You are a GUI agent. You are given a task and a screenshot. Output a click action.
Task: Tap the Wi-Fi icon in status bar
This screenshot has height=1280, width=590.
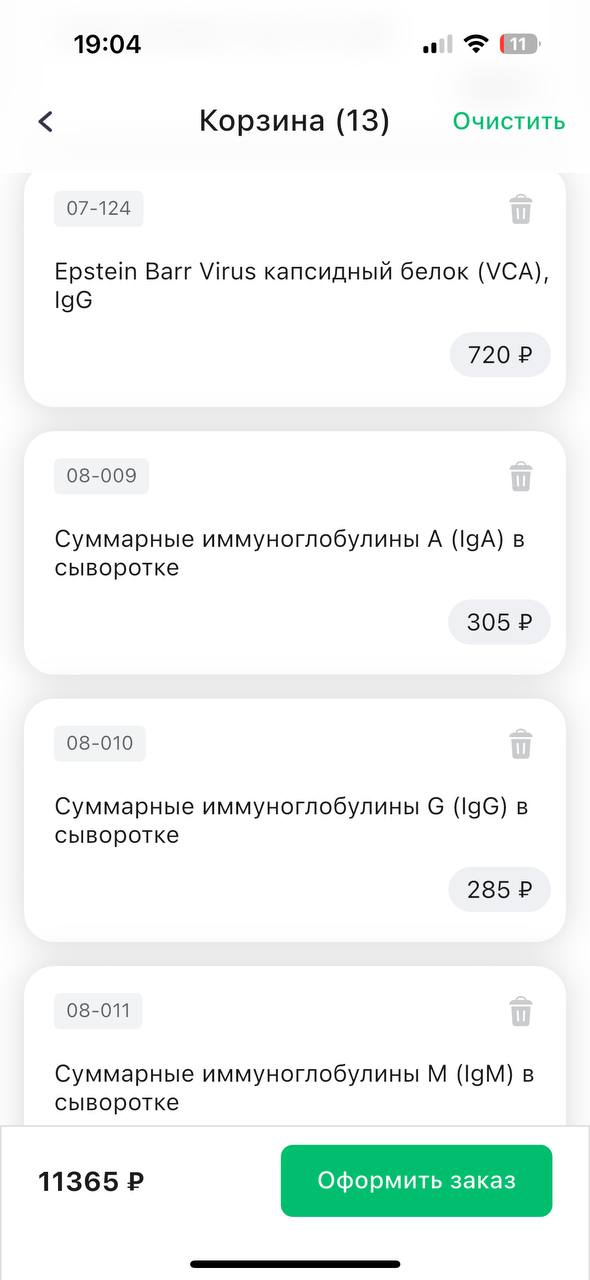tap(476, 44)
